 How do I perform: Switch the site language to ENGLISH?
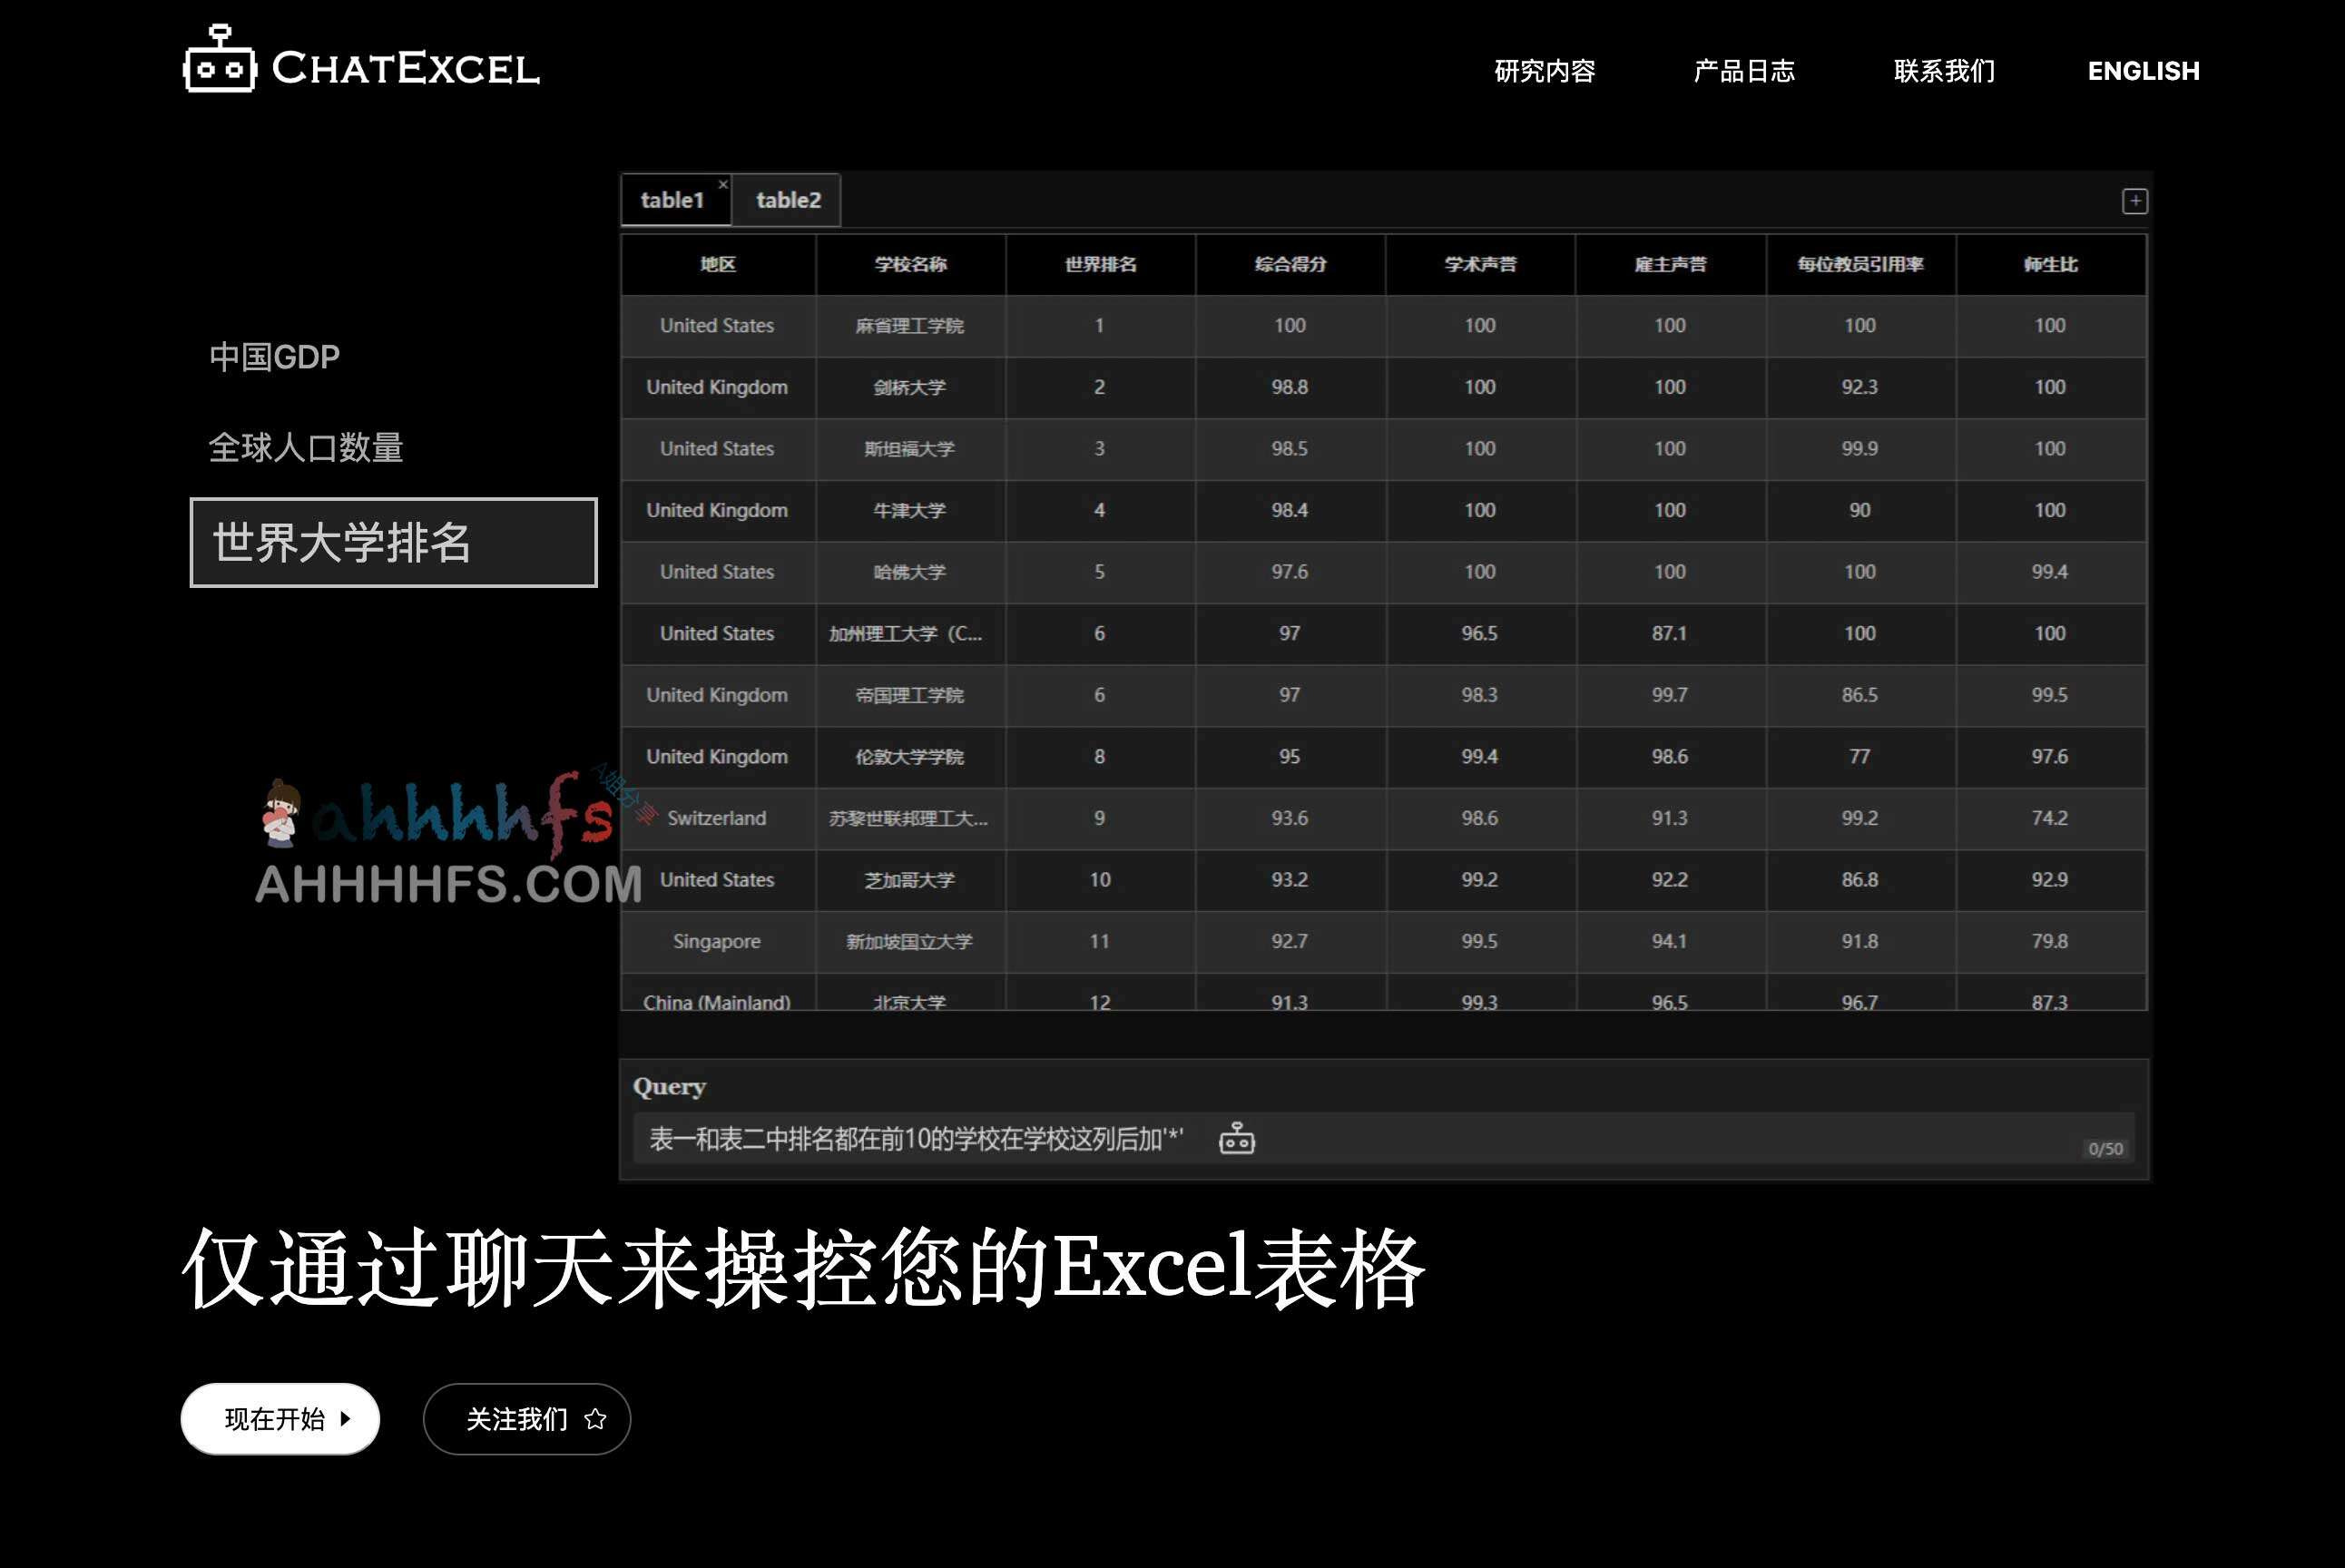(x=2143, y=70)
